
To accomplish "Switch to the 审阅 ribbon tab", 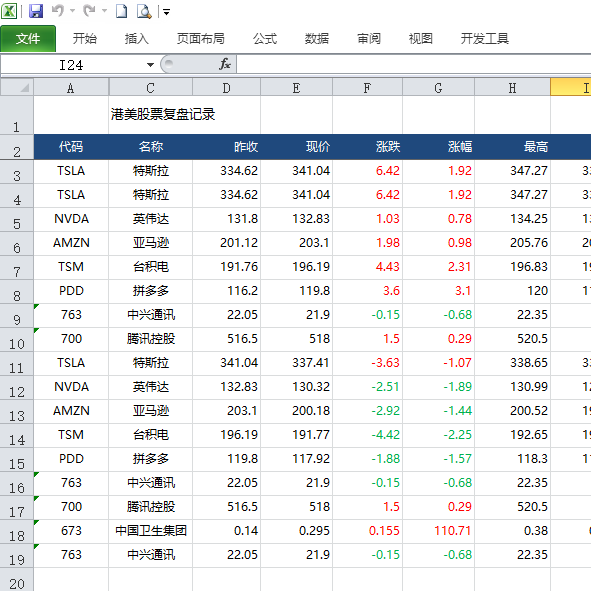I will pyautogui.click(x=369, y=38).
